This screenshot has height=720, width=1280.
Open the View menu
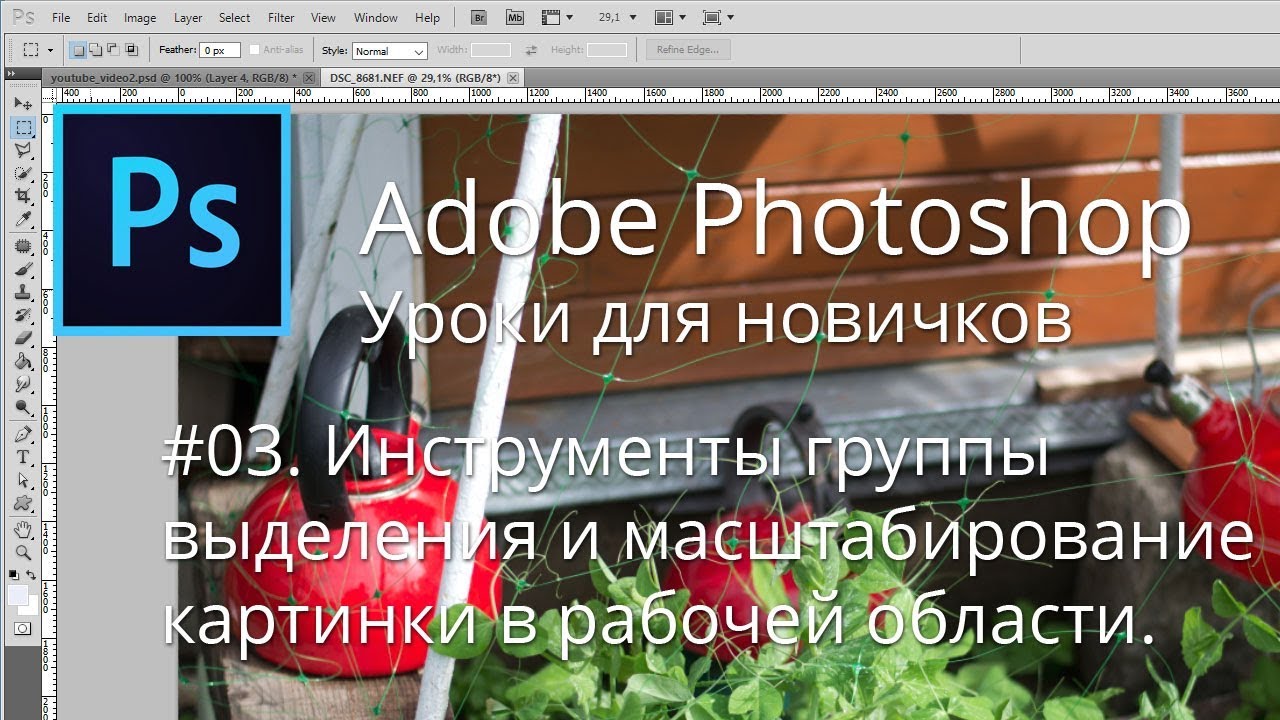click(323, 18)
